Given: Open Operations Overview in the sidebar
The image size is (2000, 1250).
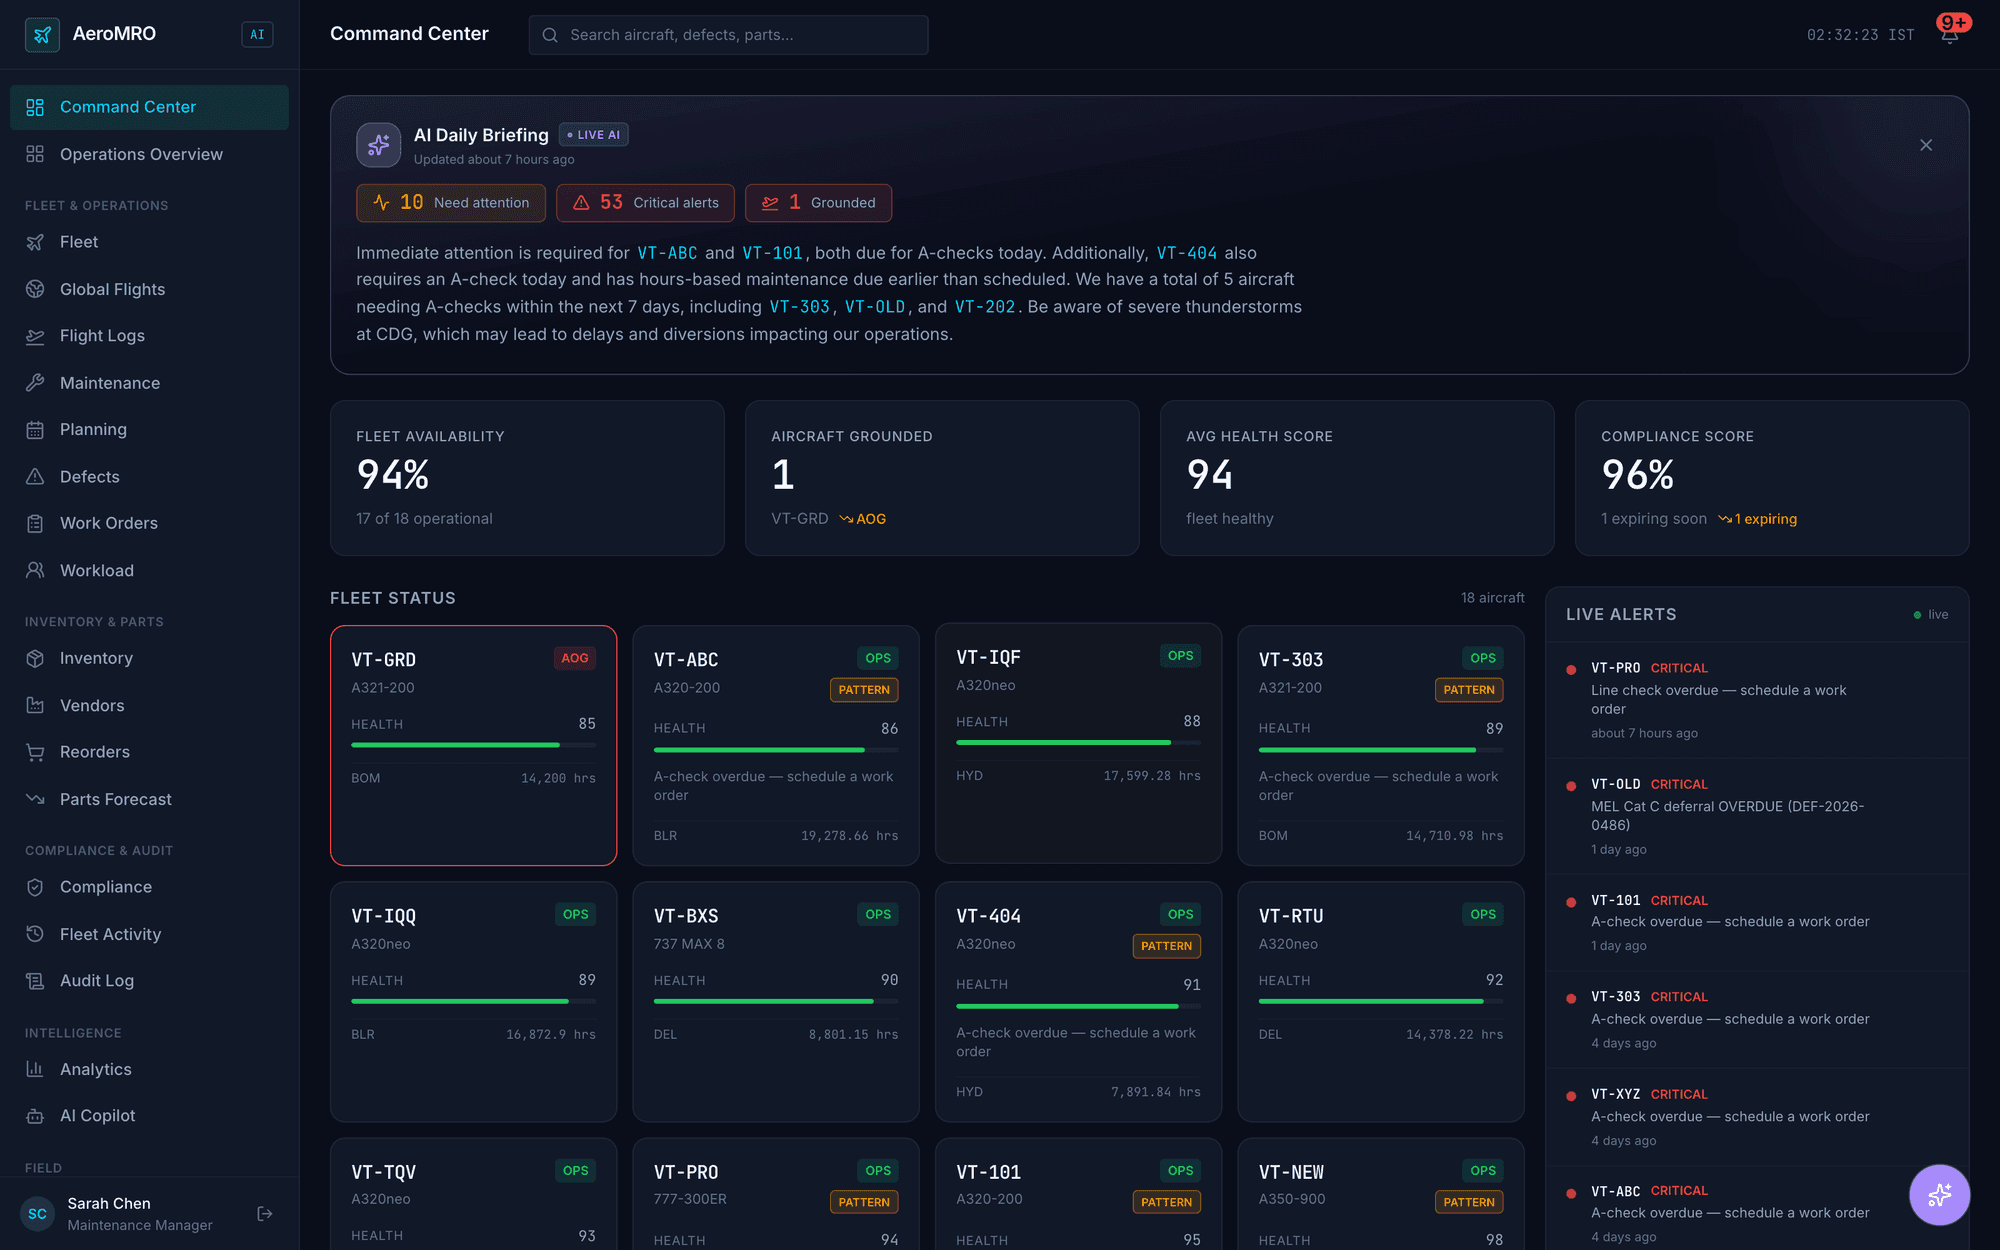Looking at the screenshot, I should point(150,154).
